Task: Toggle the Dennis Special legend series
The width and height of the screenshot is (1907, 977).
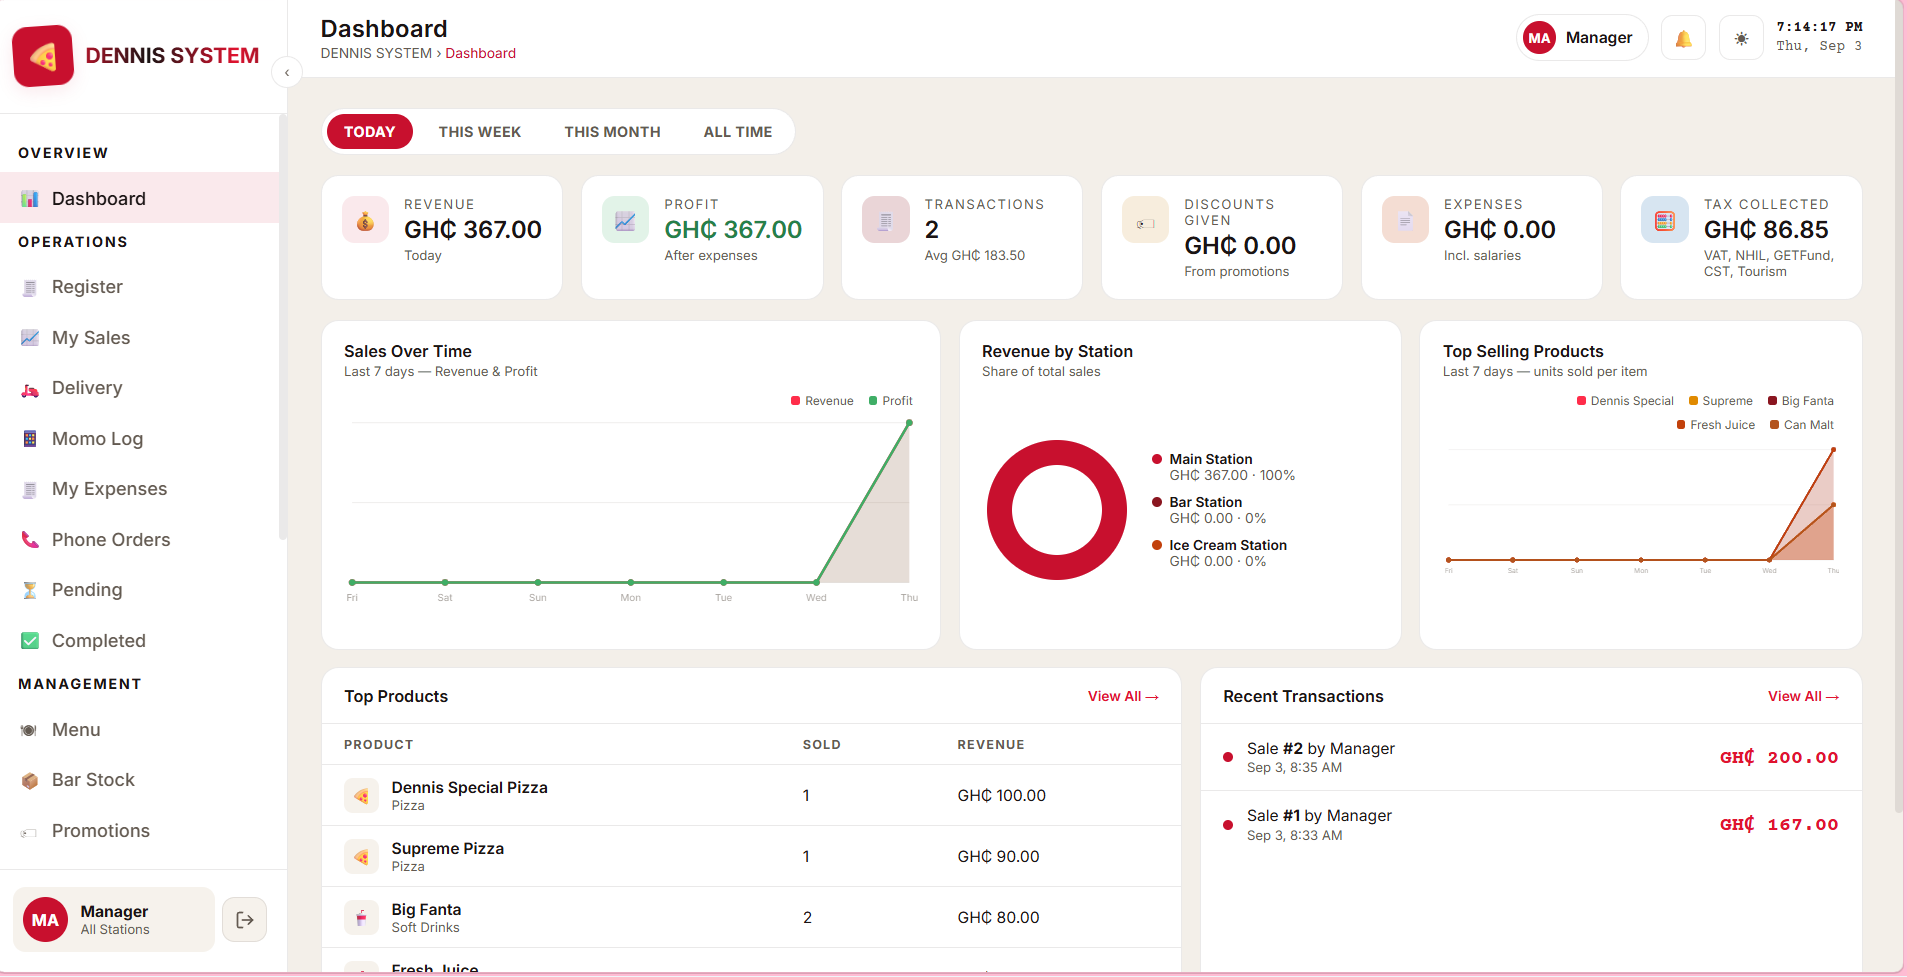Action: click(1625, 401)
